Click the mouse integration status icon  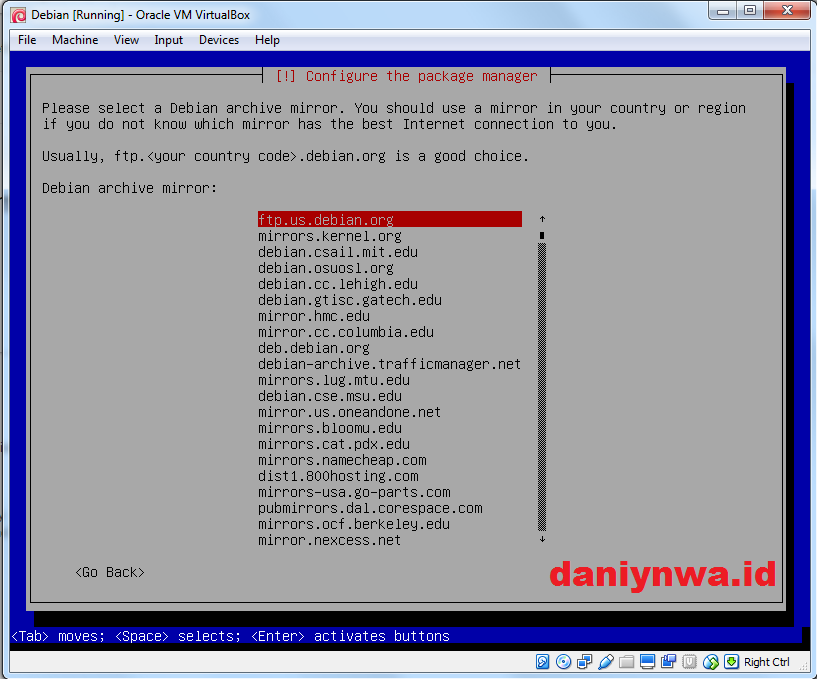pos(711,662)
